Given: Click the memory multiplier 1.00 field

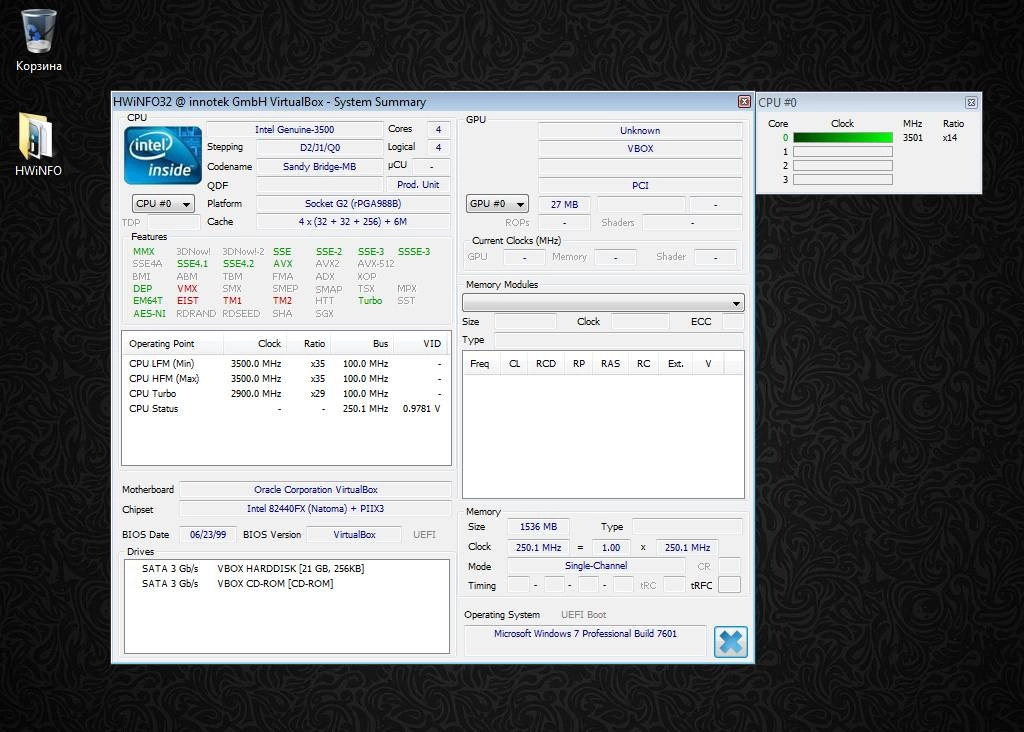Looking at the screenshot, I should [611, 548].
